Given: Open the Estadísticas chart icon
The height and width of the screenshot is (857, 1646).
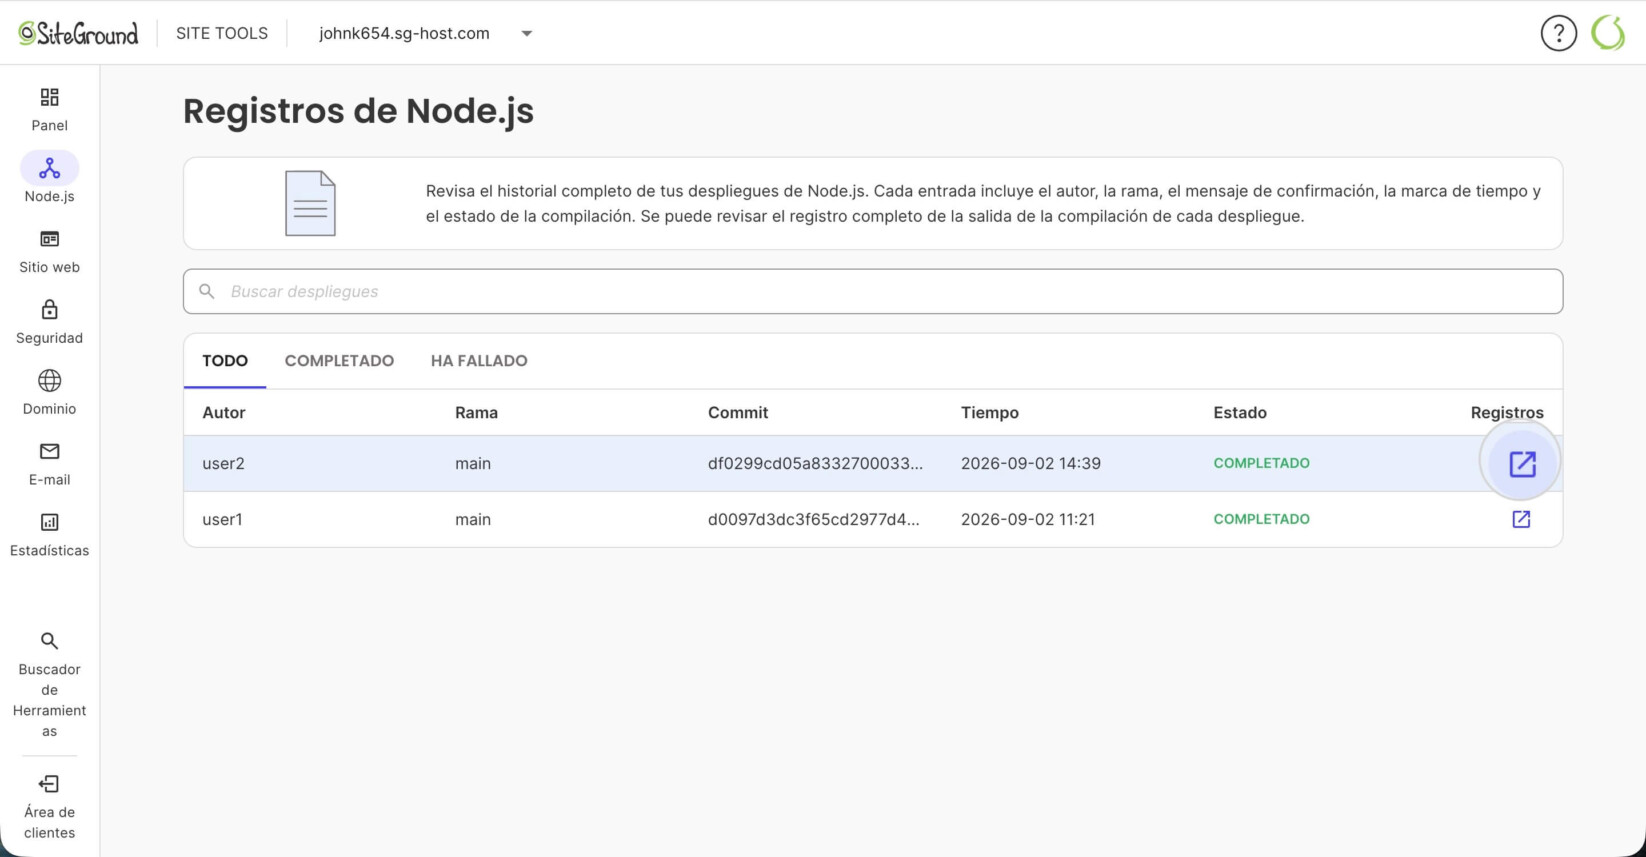Looking at the screenshot, I should click(49, 522).
